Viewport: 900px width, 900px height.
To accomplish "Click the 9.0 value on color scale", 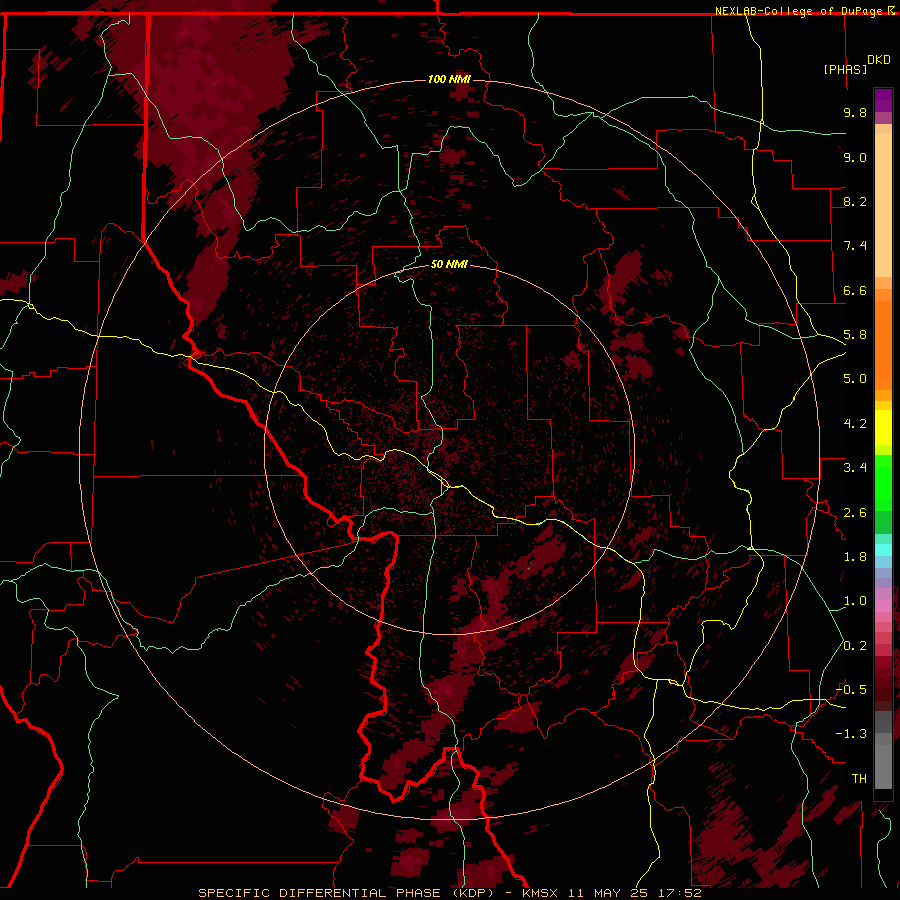I will pyautogui.click(x=855, y=157).
